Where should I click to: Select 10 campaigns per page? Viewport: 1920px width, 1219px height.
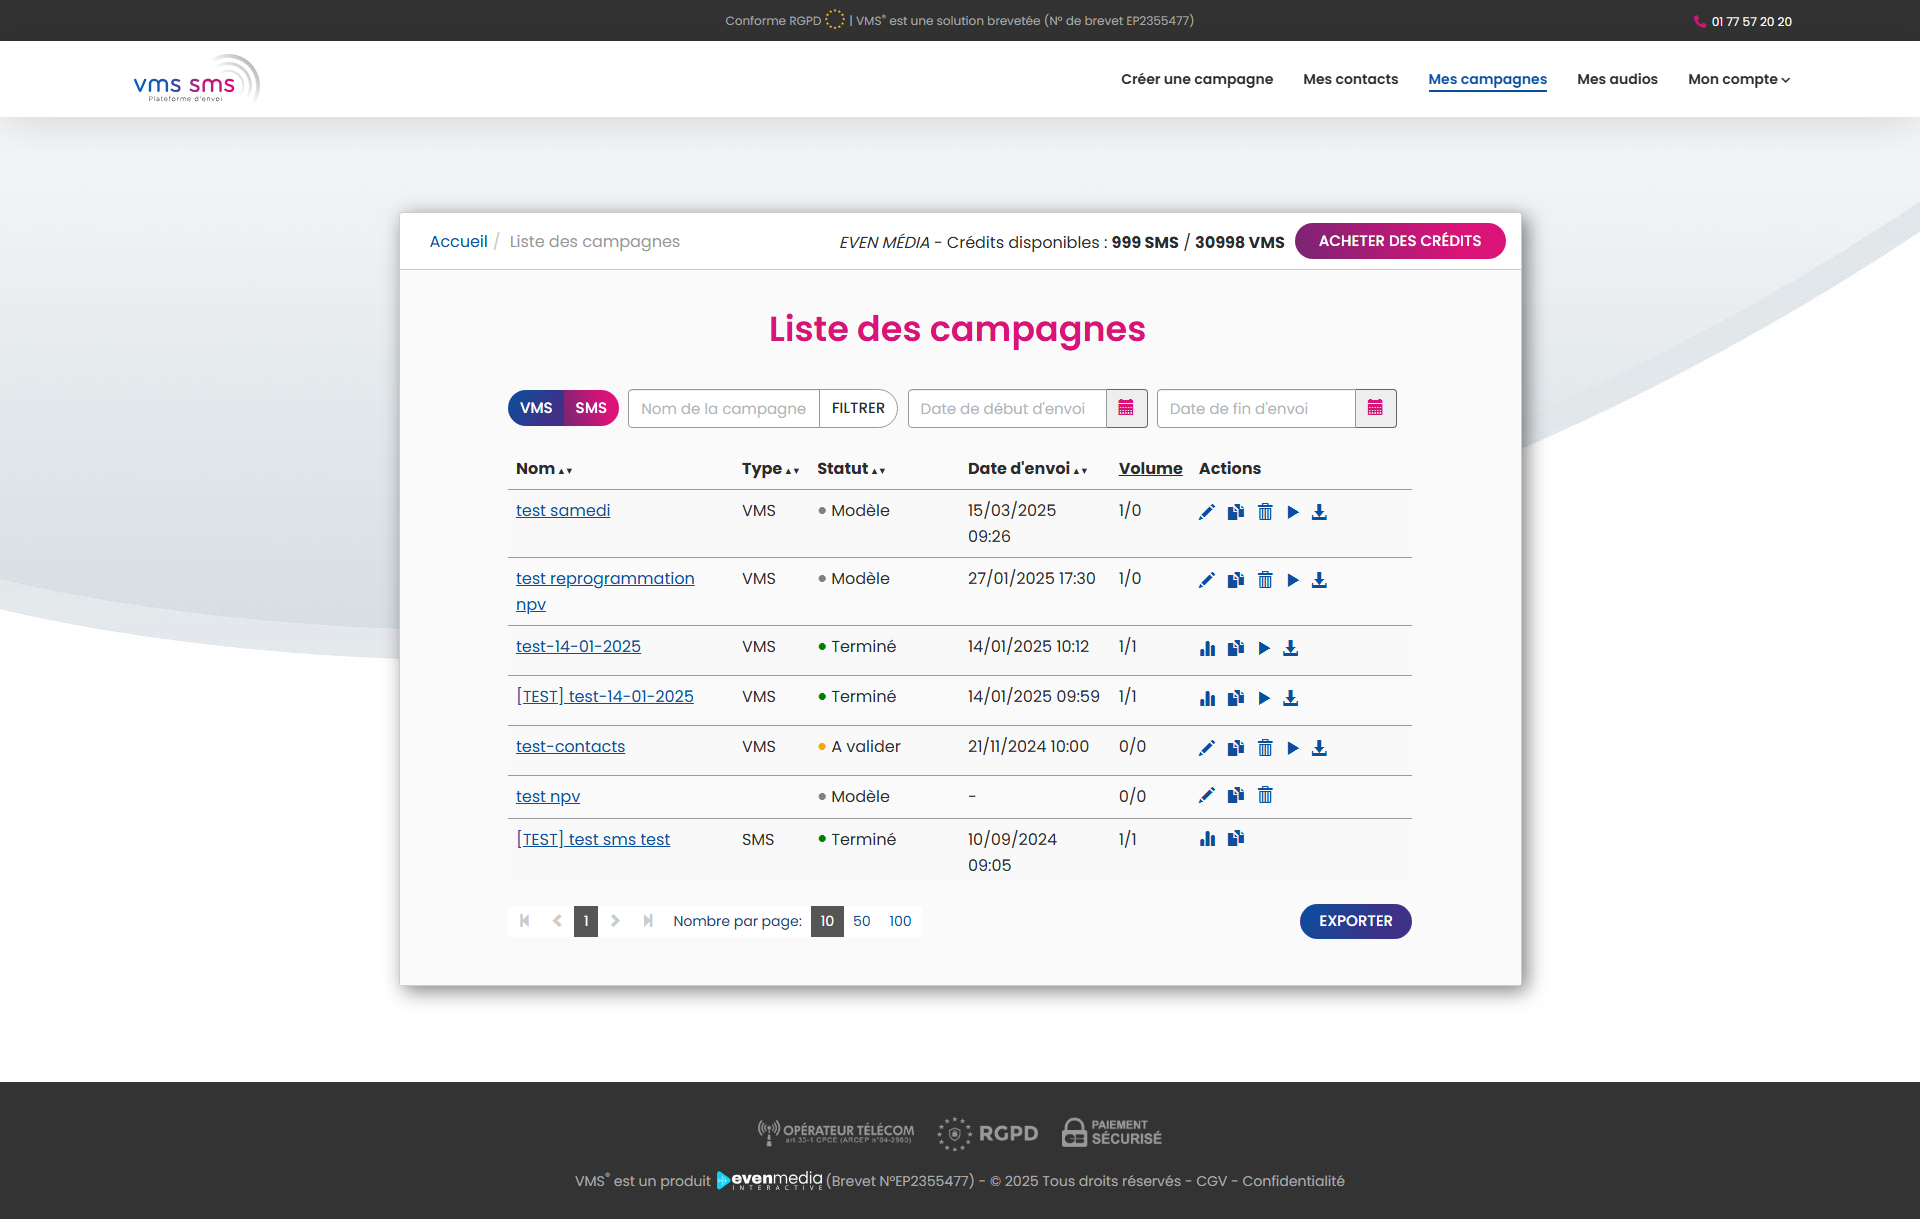[827, 921]
